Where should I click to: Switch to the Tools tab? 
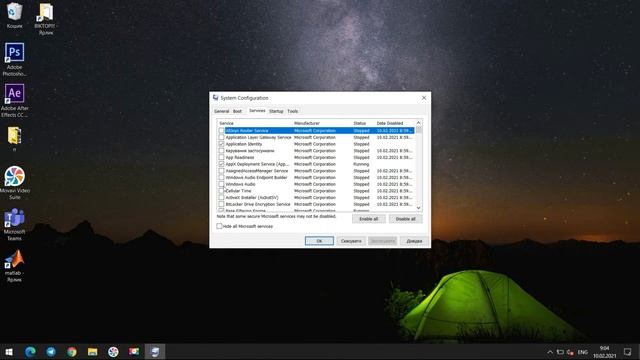(x=293, y=111)
